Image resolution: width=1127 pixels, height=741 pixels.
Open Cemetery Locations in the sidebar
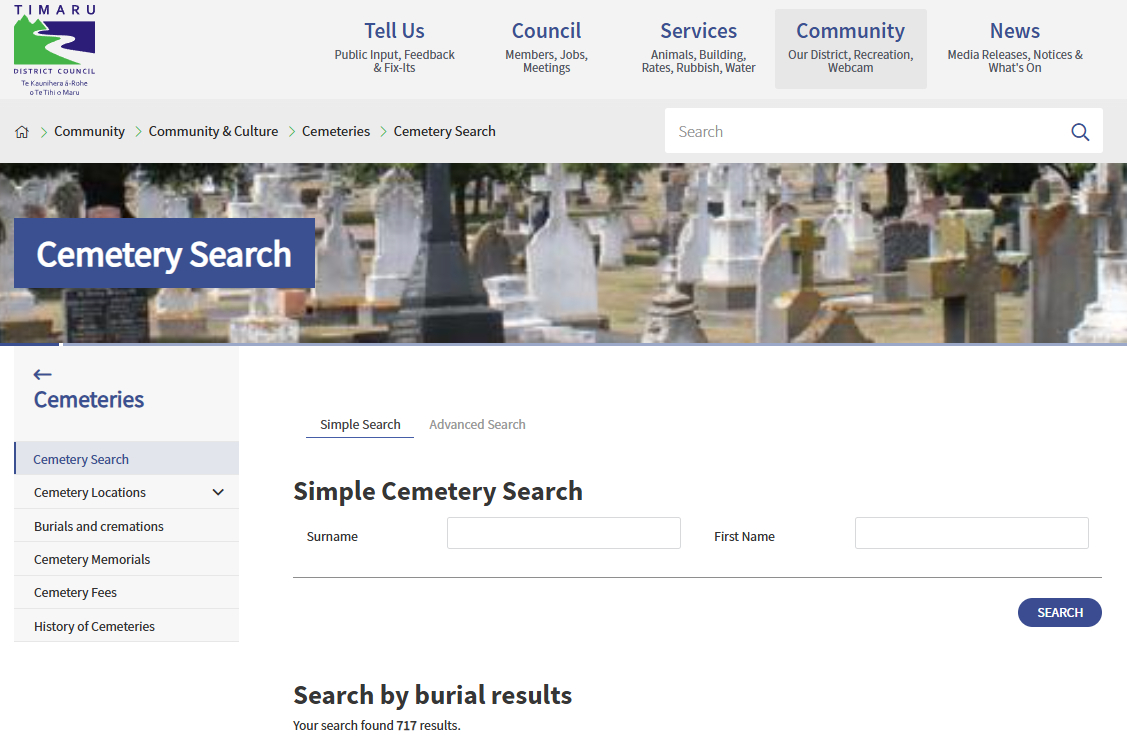90,492
